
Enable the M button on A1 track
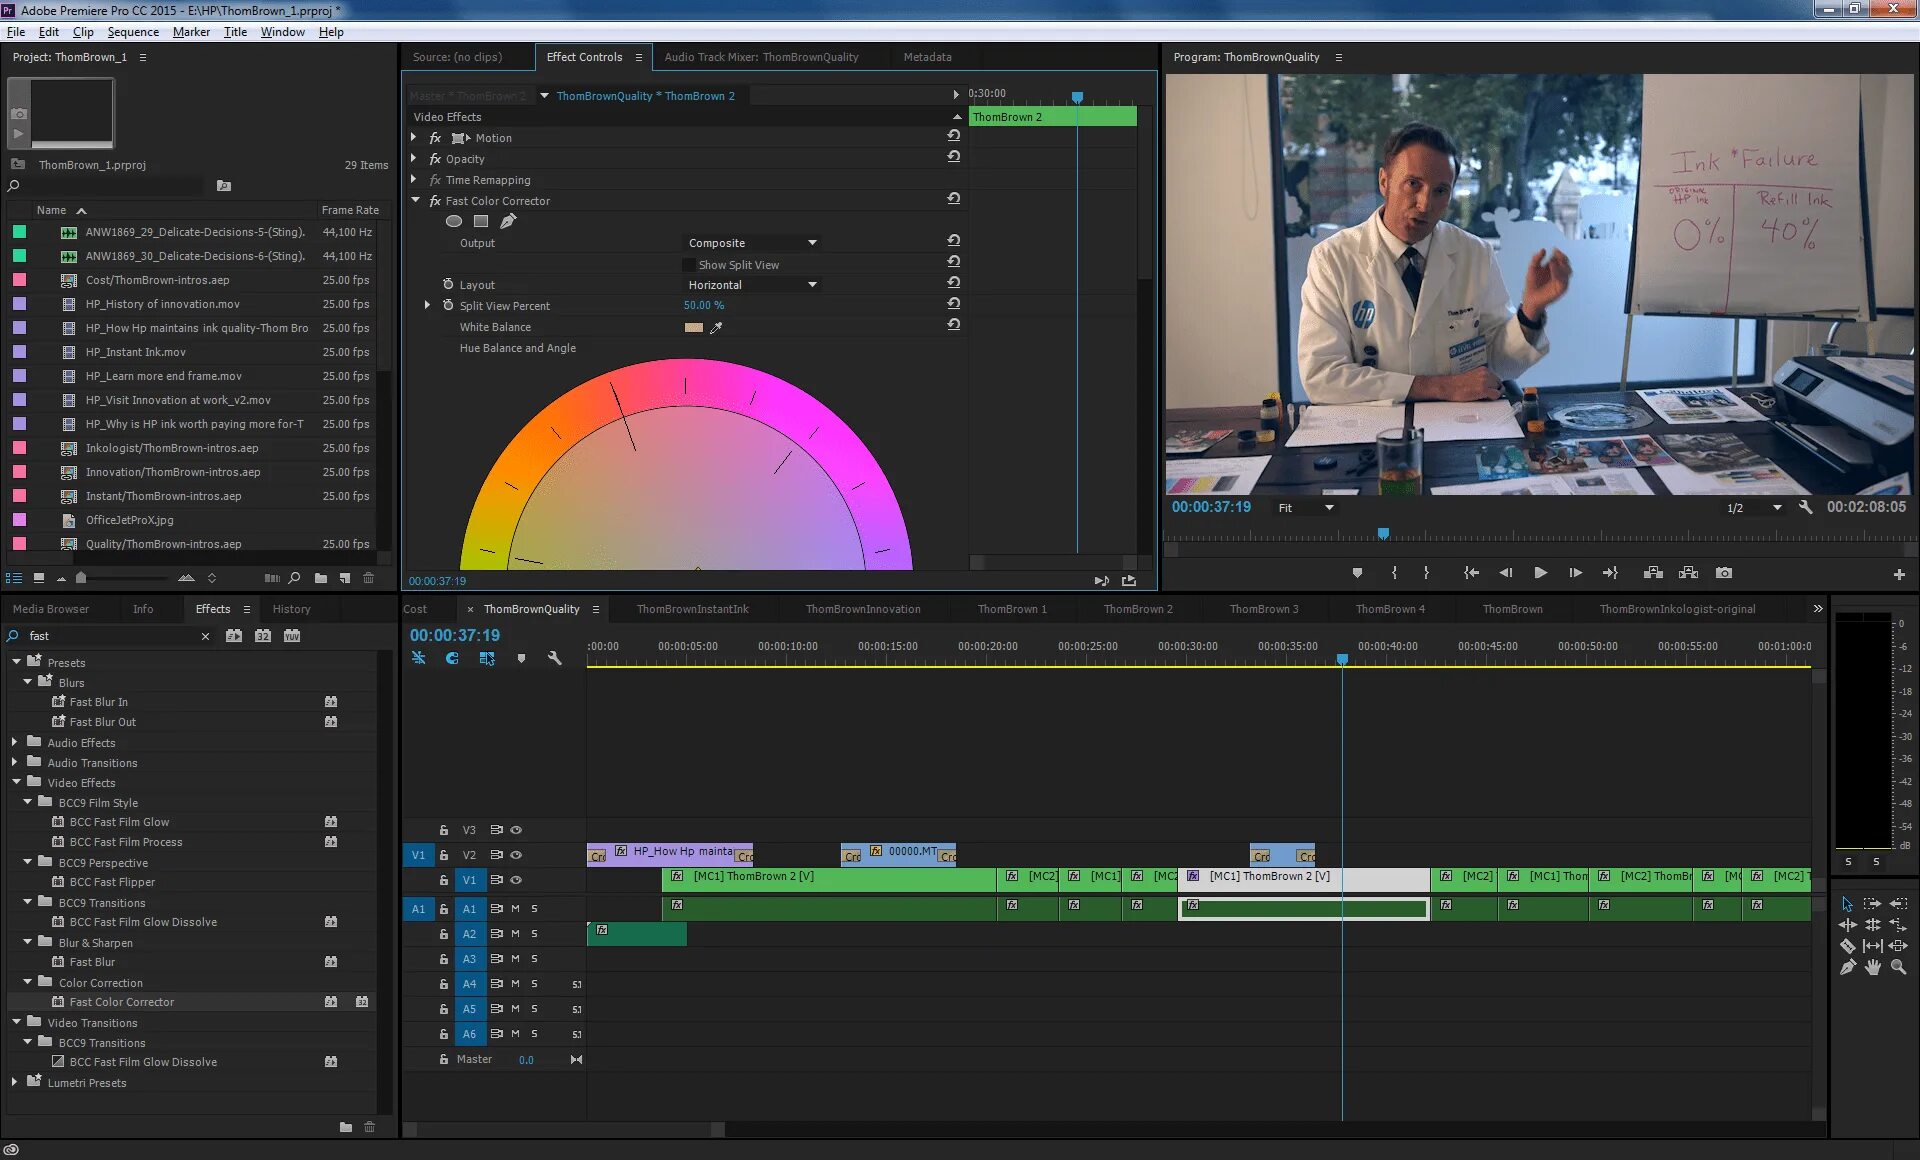(514, 909)
